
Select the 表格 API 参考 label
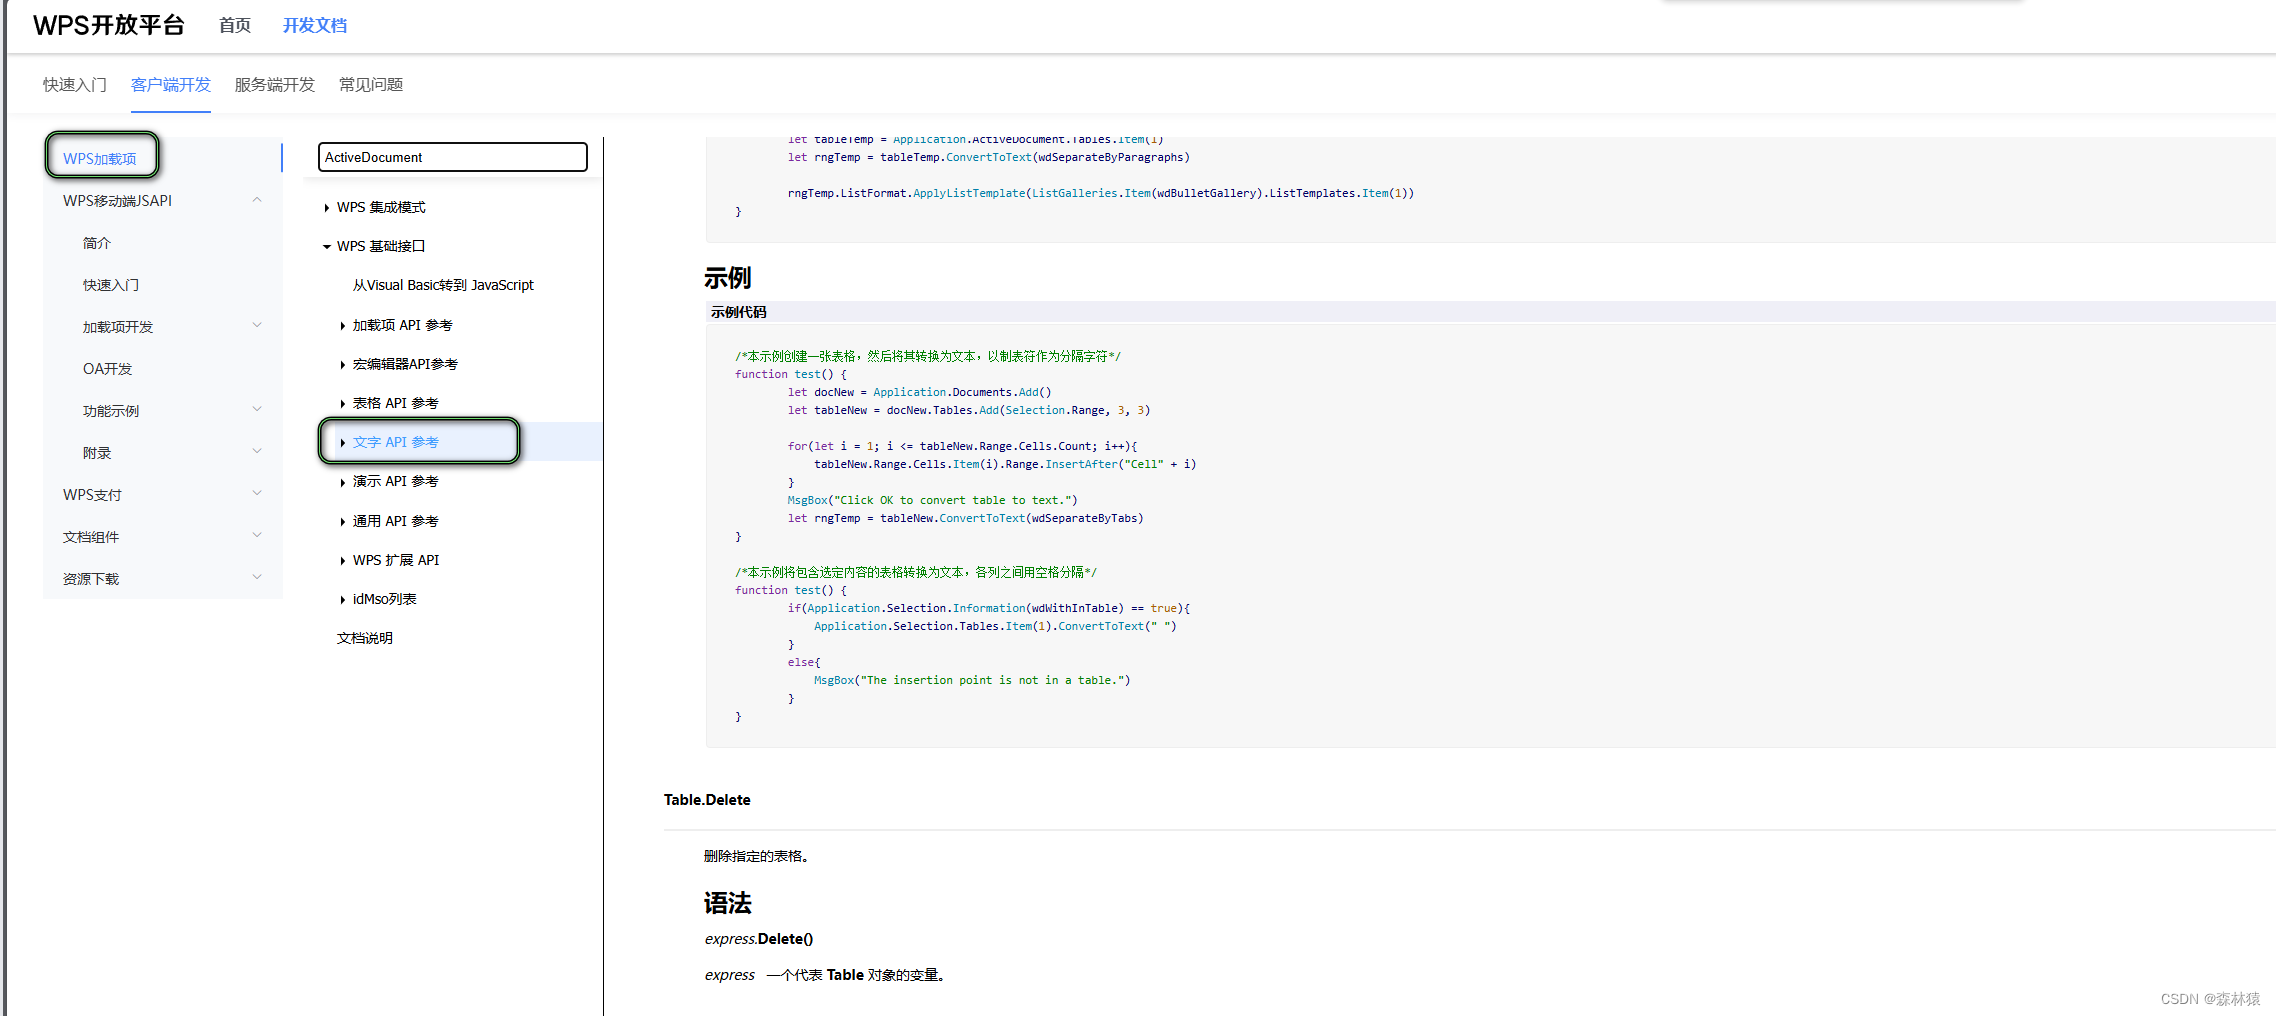[396, 403]
